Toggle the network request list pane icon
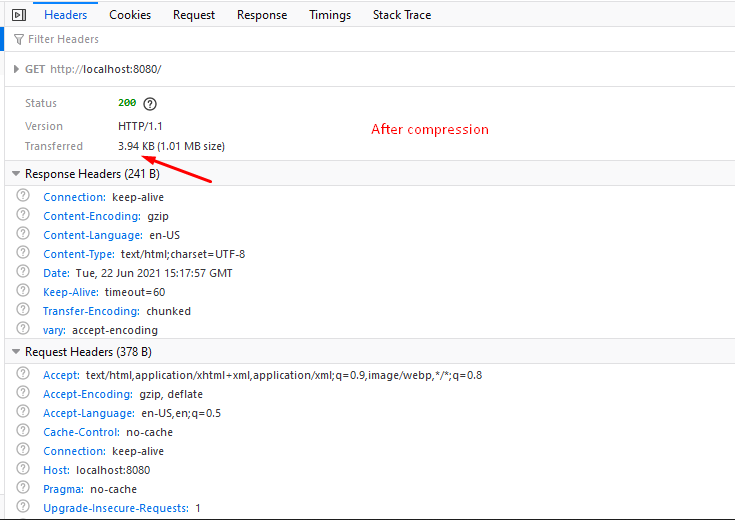Image resolution: width=735 pixels, height=520 pixels. point(19,15)
